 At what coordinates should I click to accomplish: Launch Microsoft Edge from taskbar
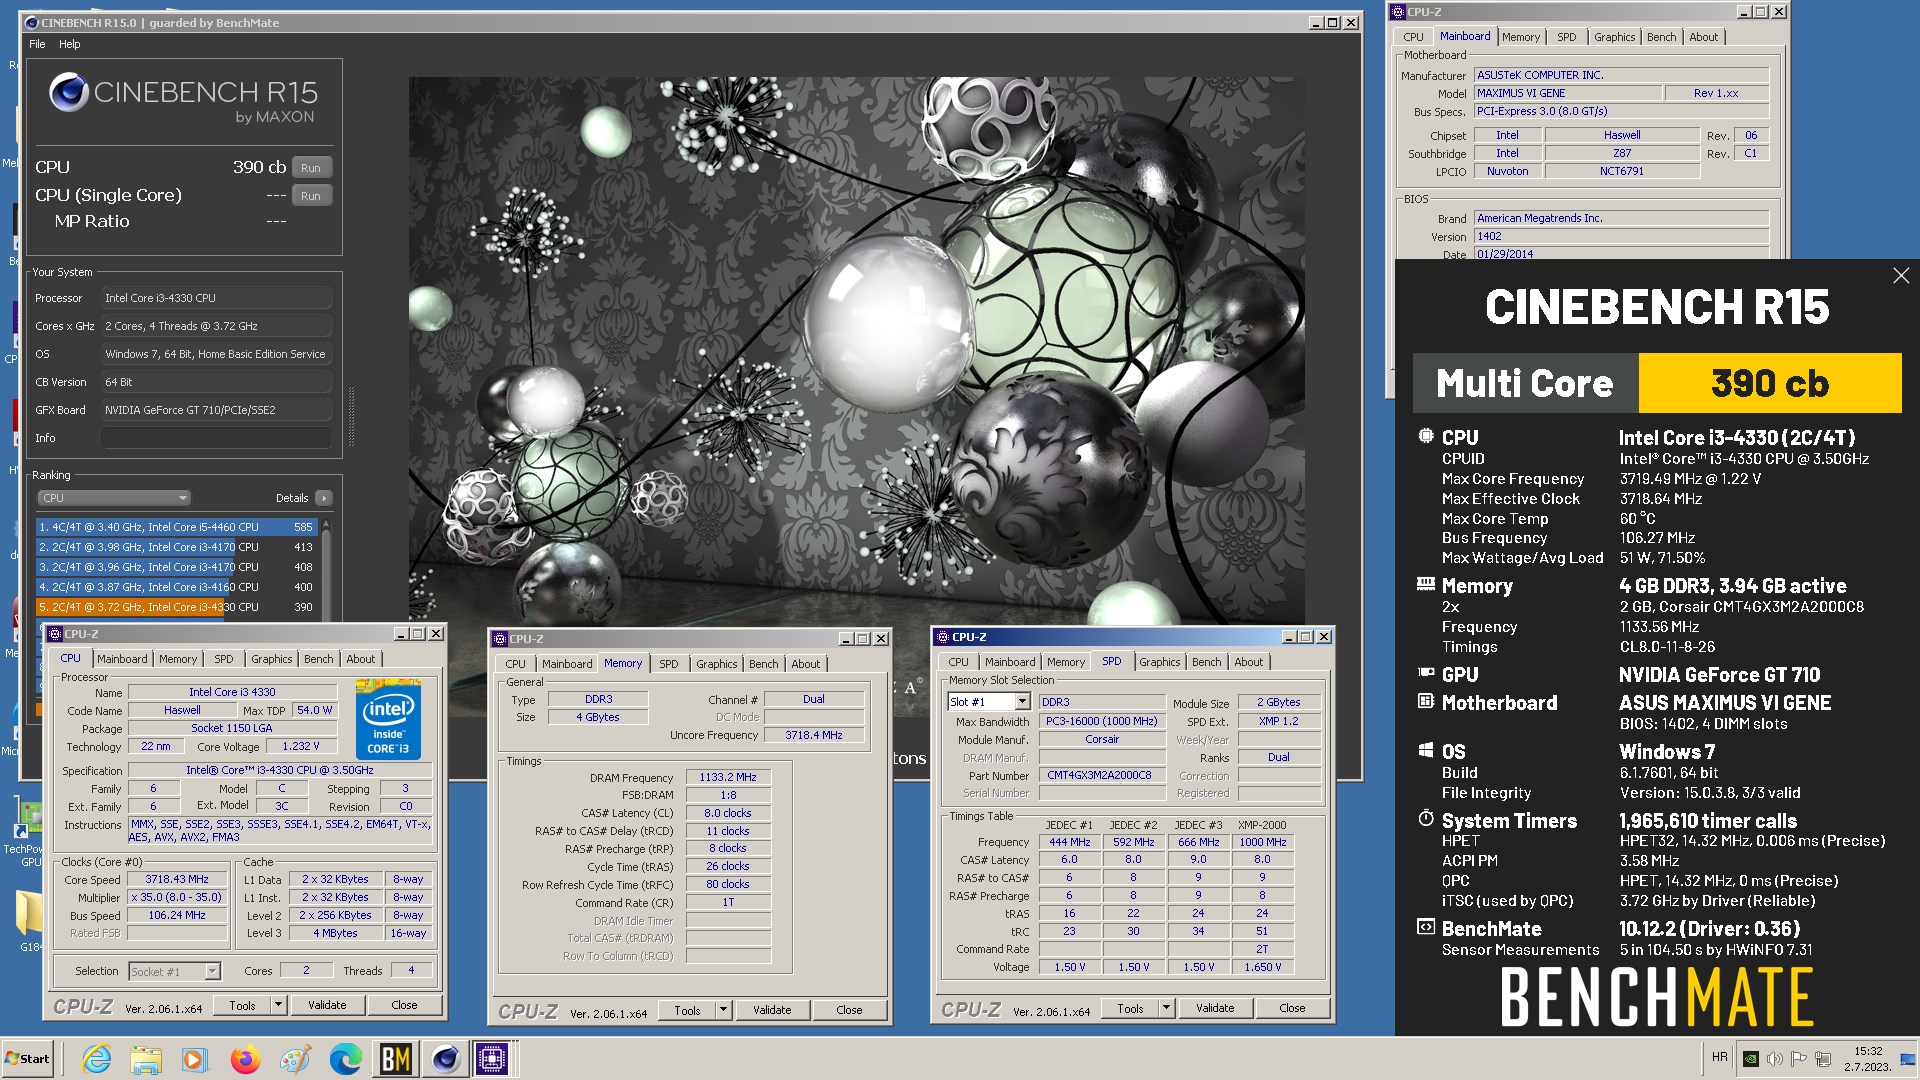click(x=346, y=1059)
